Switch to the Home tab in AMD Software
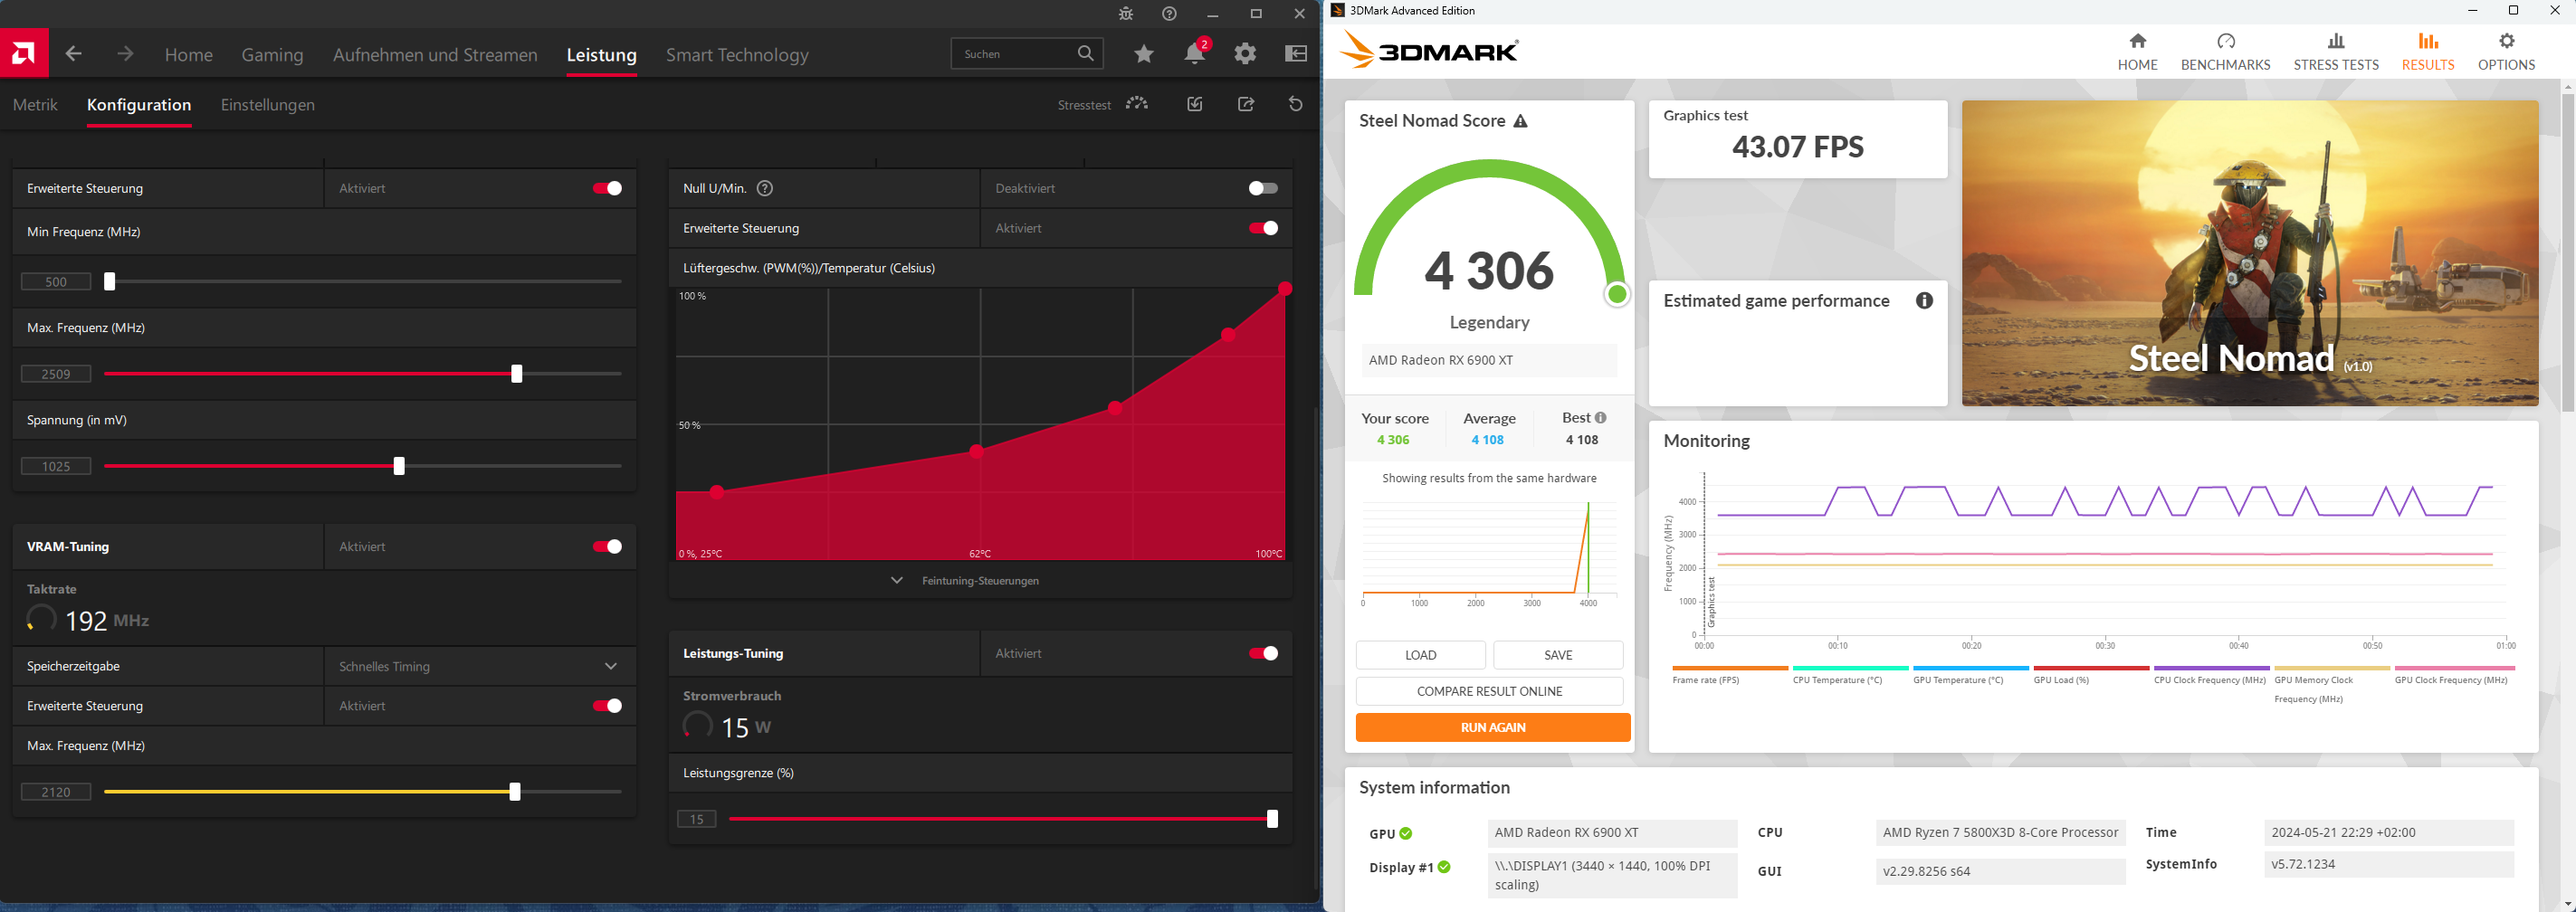This screenshot has height=912, width=2576. click(189, 55)
